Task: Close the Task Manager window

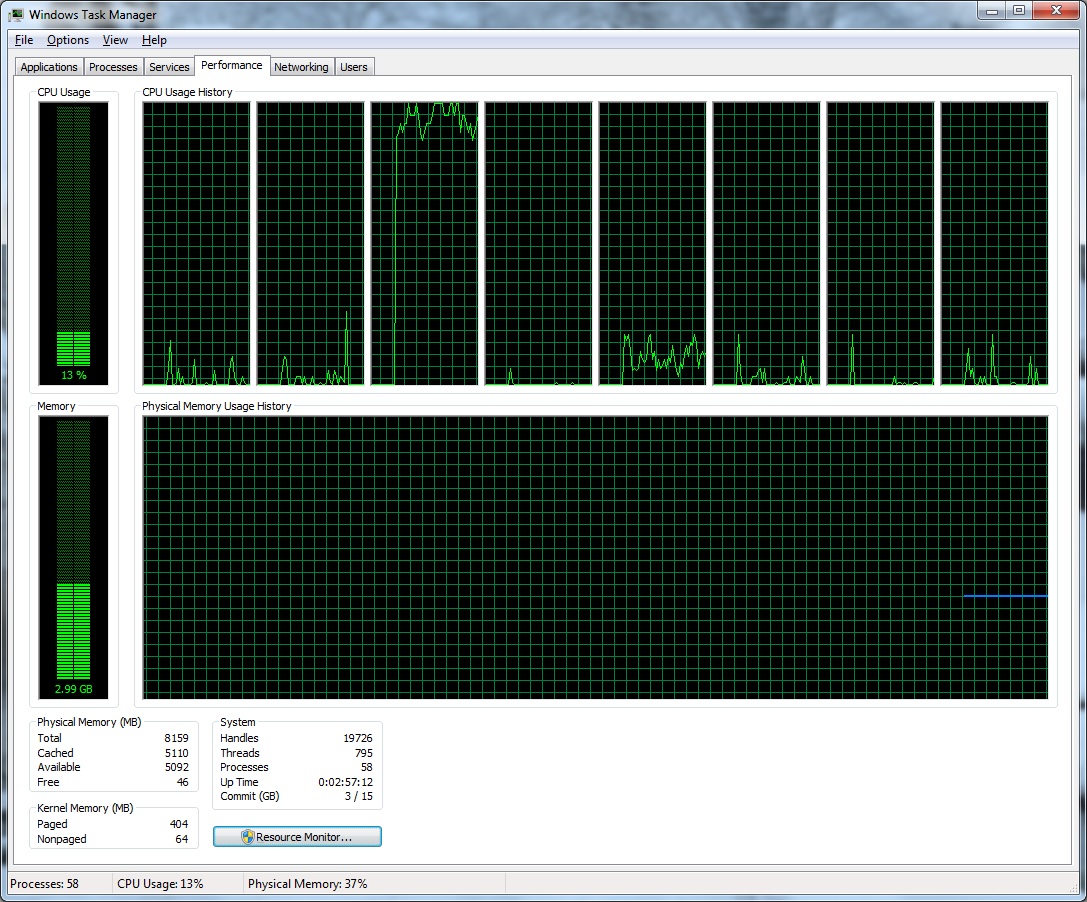Action: pyautogui.click(x=1056, y=11)
